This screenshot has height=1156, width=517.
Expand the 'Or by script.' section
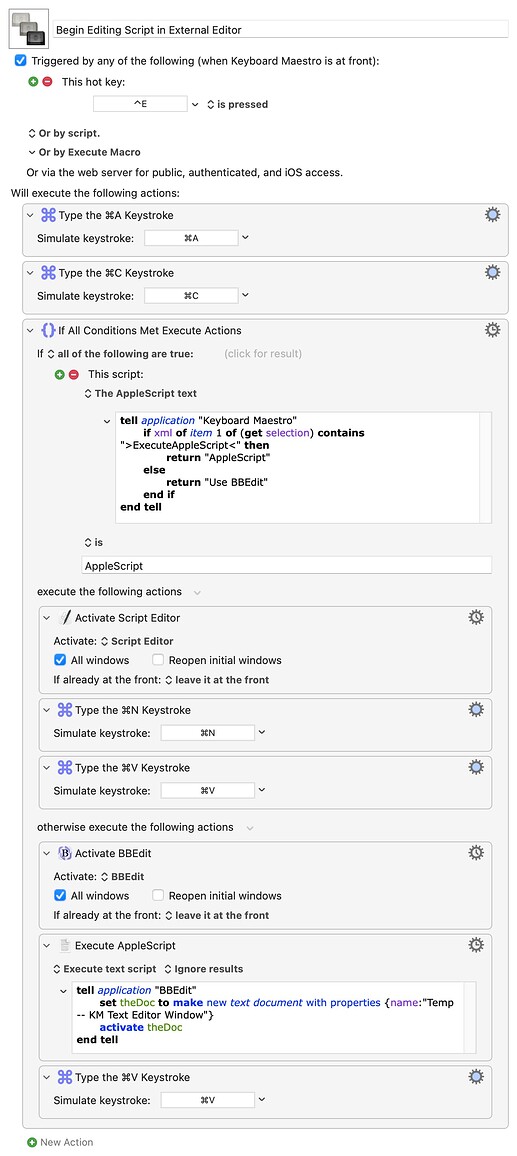pyautogui.click(x=63, y=133)
